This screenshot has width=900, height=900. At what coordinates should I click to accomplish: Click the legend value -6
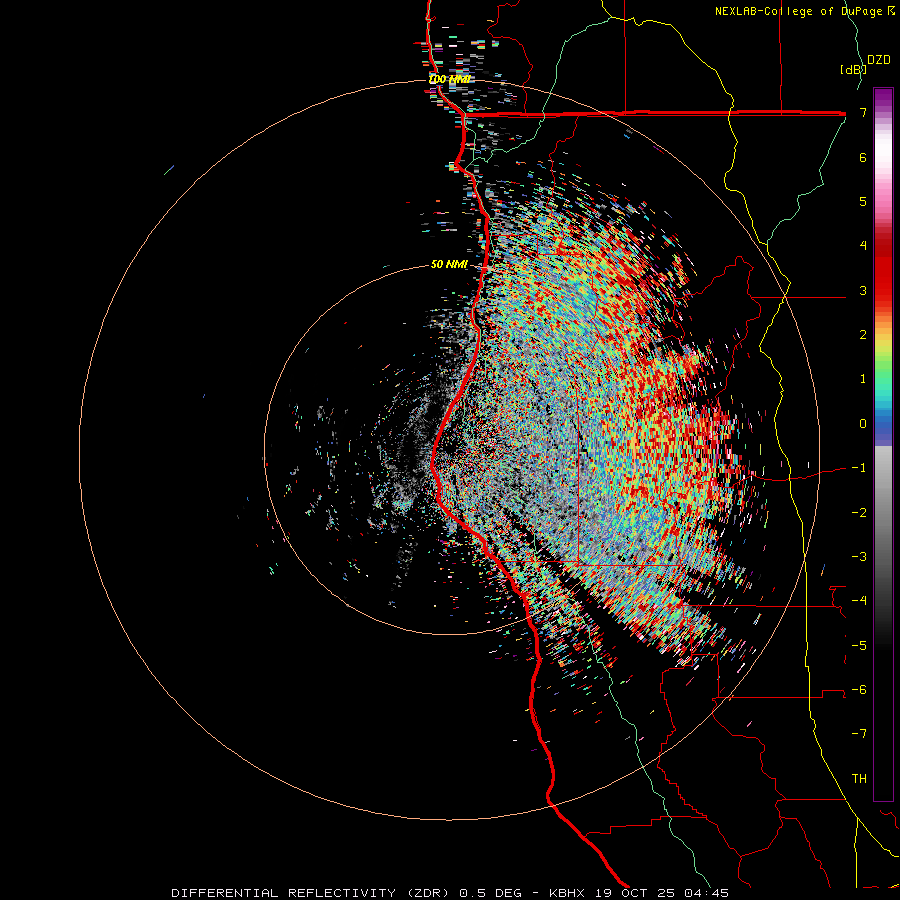click(x=859, y=689)
